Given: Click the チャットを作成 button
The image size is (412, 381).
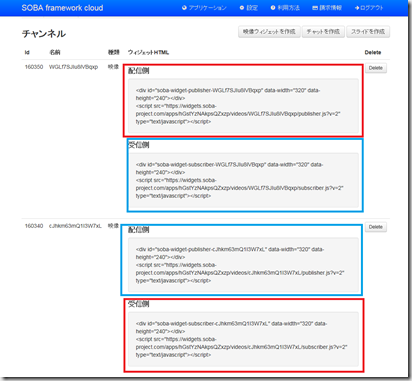Looking at the screenshot, I should pyautogui.click(x=323, y=32).
